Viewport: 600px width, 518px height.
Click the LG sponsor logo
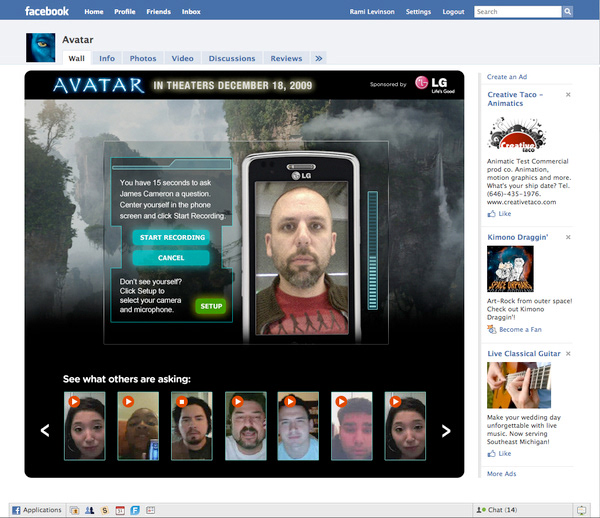tap(435, 84)
